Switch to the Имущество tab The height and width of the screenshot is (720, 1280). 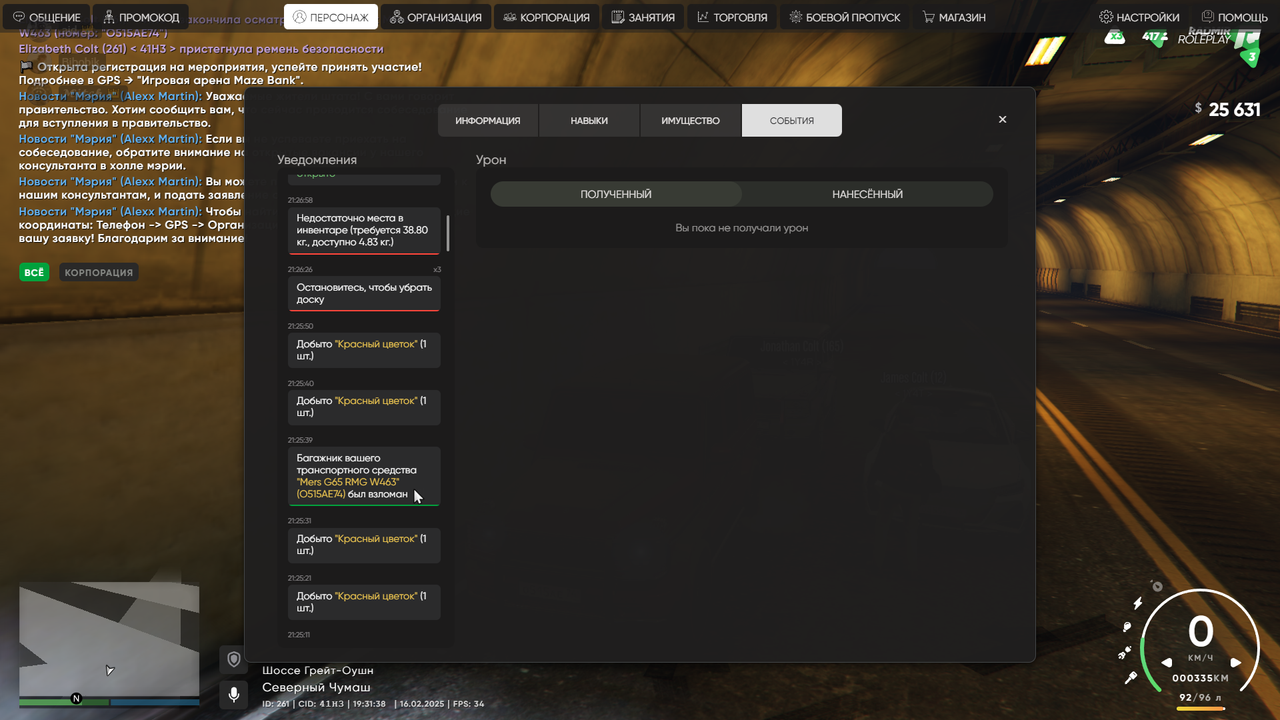coord(690,120)
